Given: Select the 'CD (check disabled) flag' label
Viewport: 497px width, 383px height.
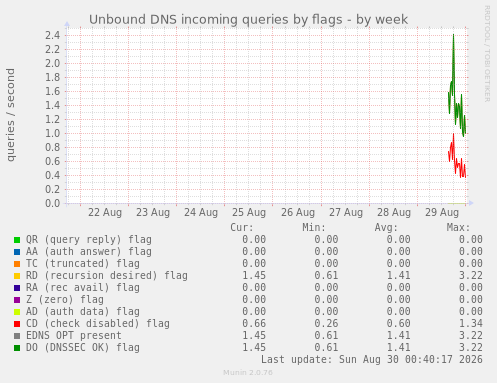Looking at the screenshot, I should point(98,324).
